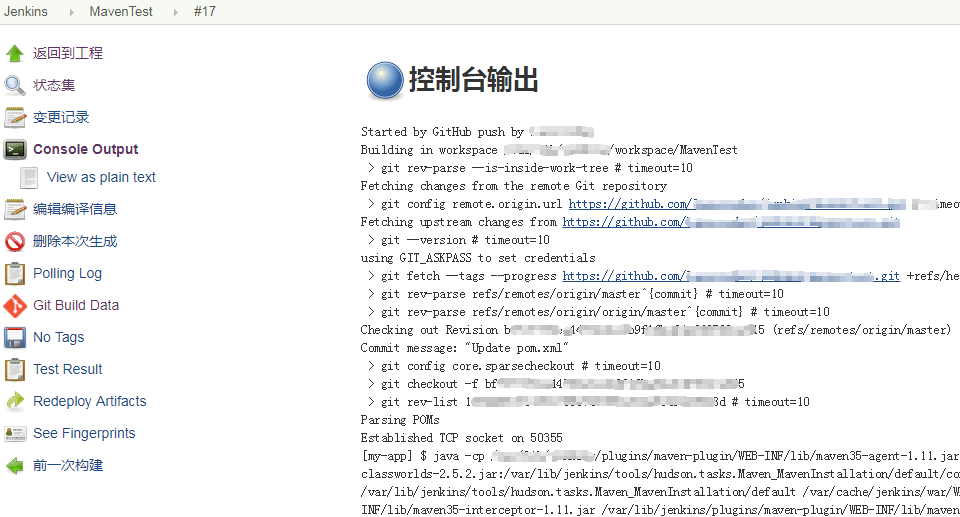Click the 控制台输出 heading
Image resolution: width=960 pixels, height=517 pixels.
[x=473, y=80]
